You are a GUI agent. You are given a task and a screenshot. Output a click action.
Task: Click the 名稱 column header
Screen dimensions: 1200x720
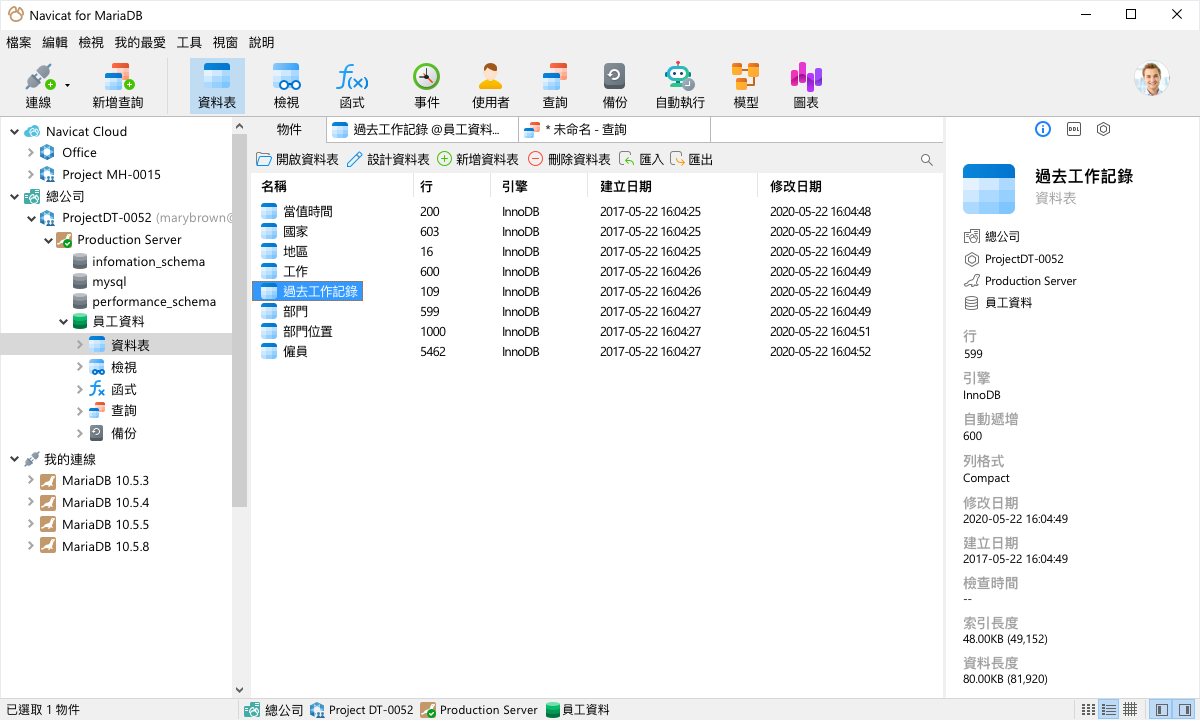(332, 187)
